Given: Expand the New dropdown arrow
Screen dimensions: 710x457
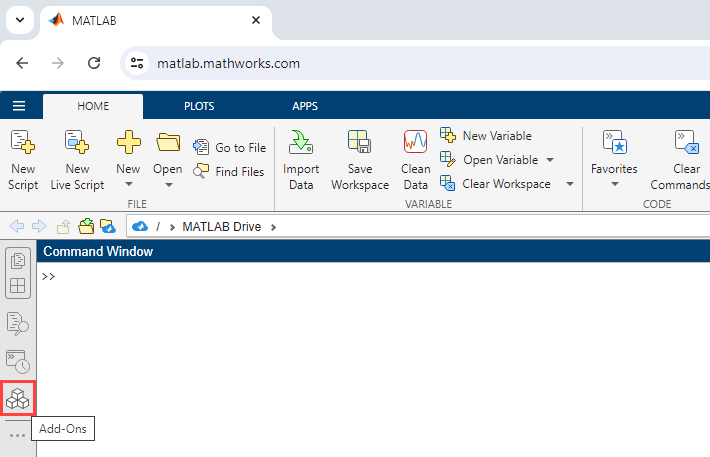Looking at the screenshot, I should (128, 185).
